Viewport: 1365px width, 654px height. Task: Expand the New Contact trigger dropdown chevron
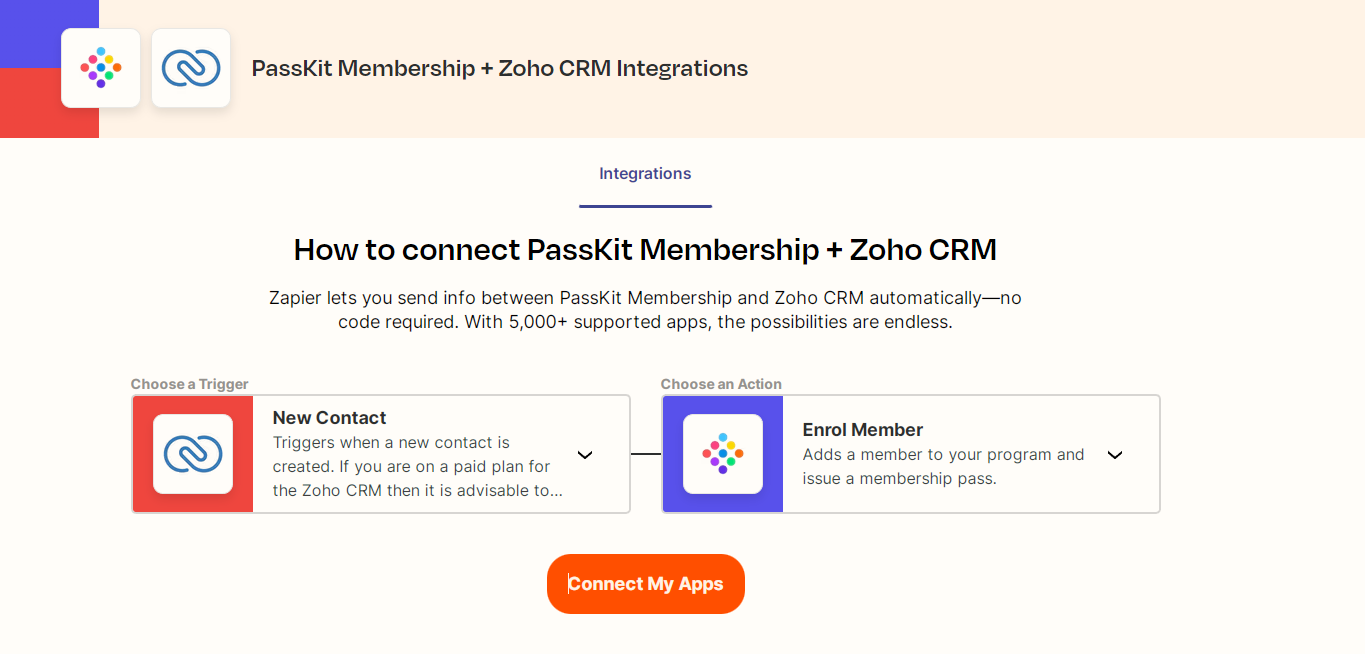click(585, 455)
